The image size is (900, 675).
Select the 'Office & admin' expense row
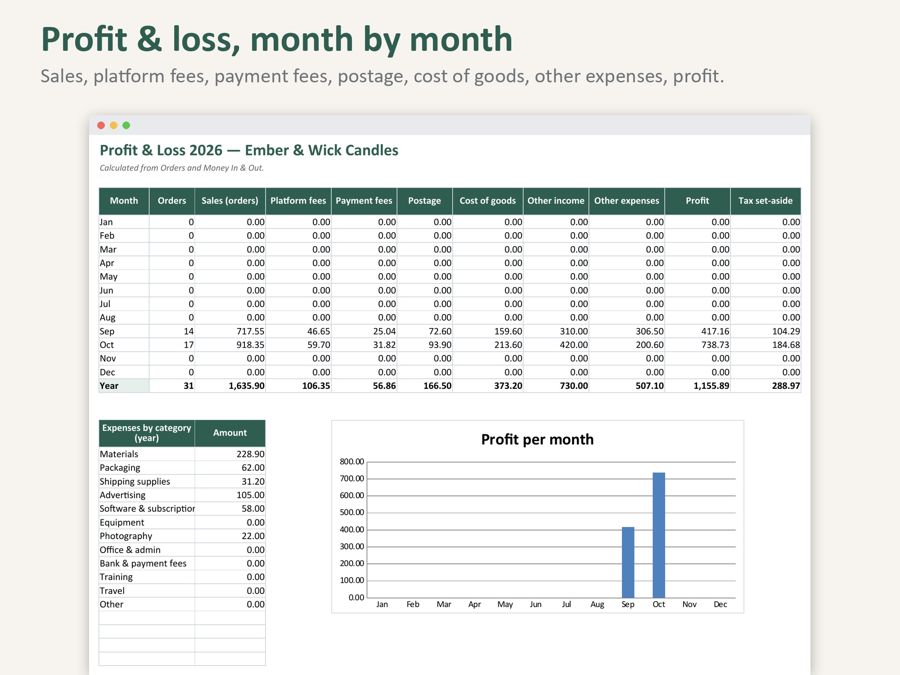click(182, 550)
